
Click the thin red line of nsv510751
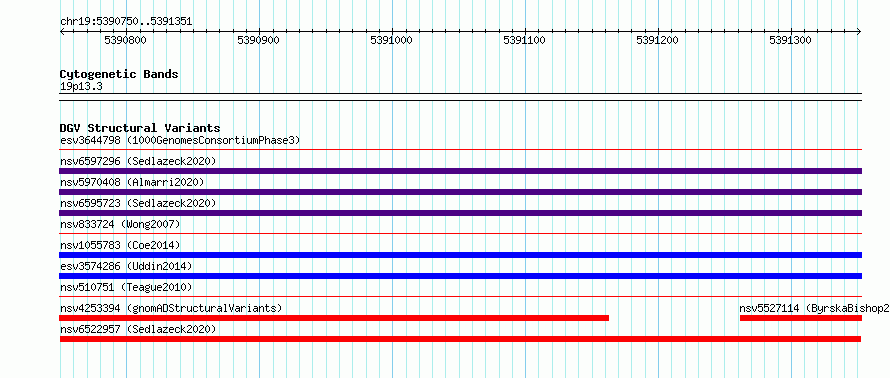[461, 297]
